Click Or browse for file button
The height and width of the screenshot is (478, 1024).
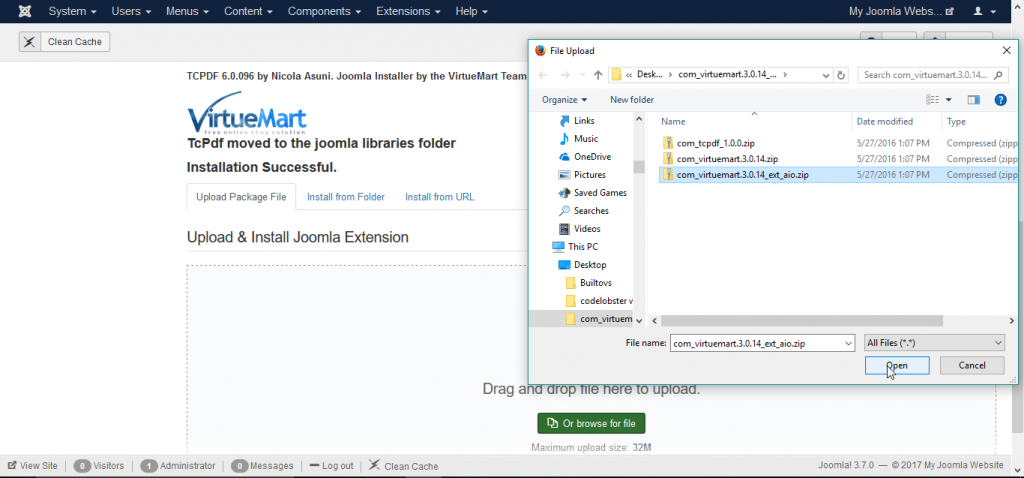591,423
